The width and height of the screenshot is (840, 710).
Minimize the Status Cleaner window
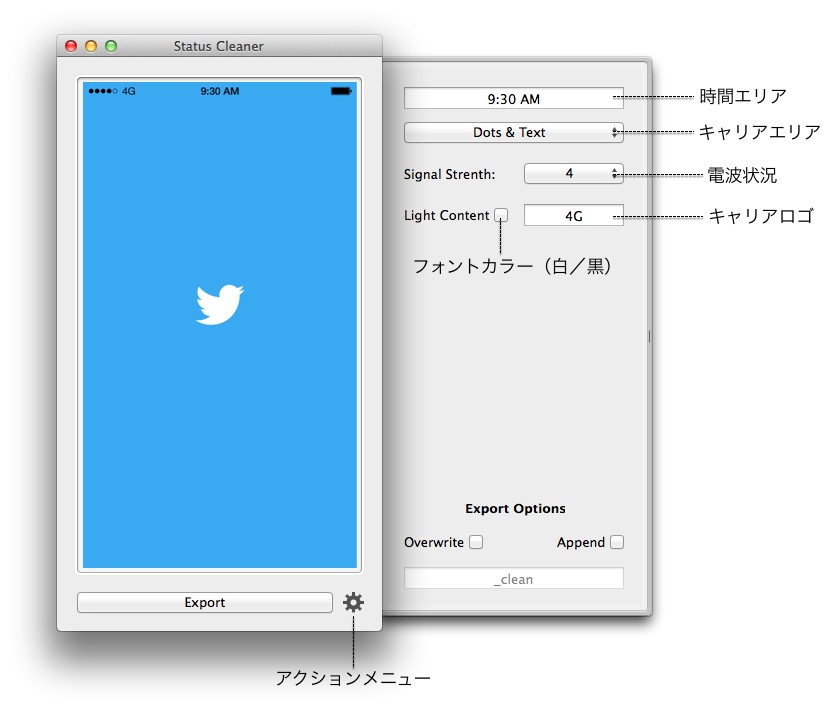(91, 46)
